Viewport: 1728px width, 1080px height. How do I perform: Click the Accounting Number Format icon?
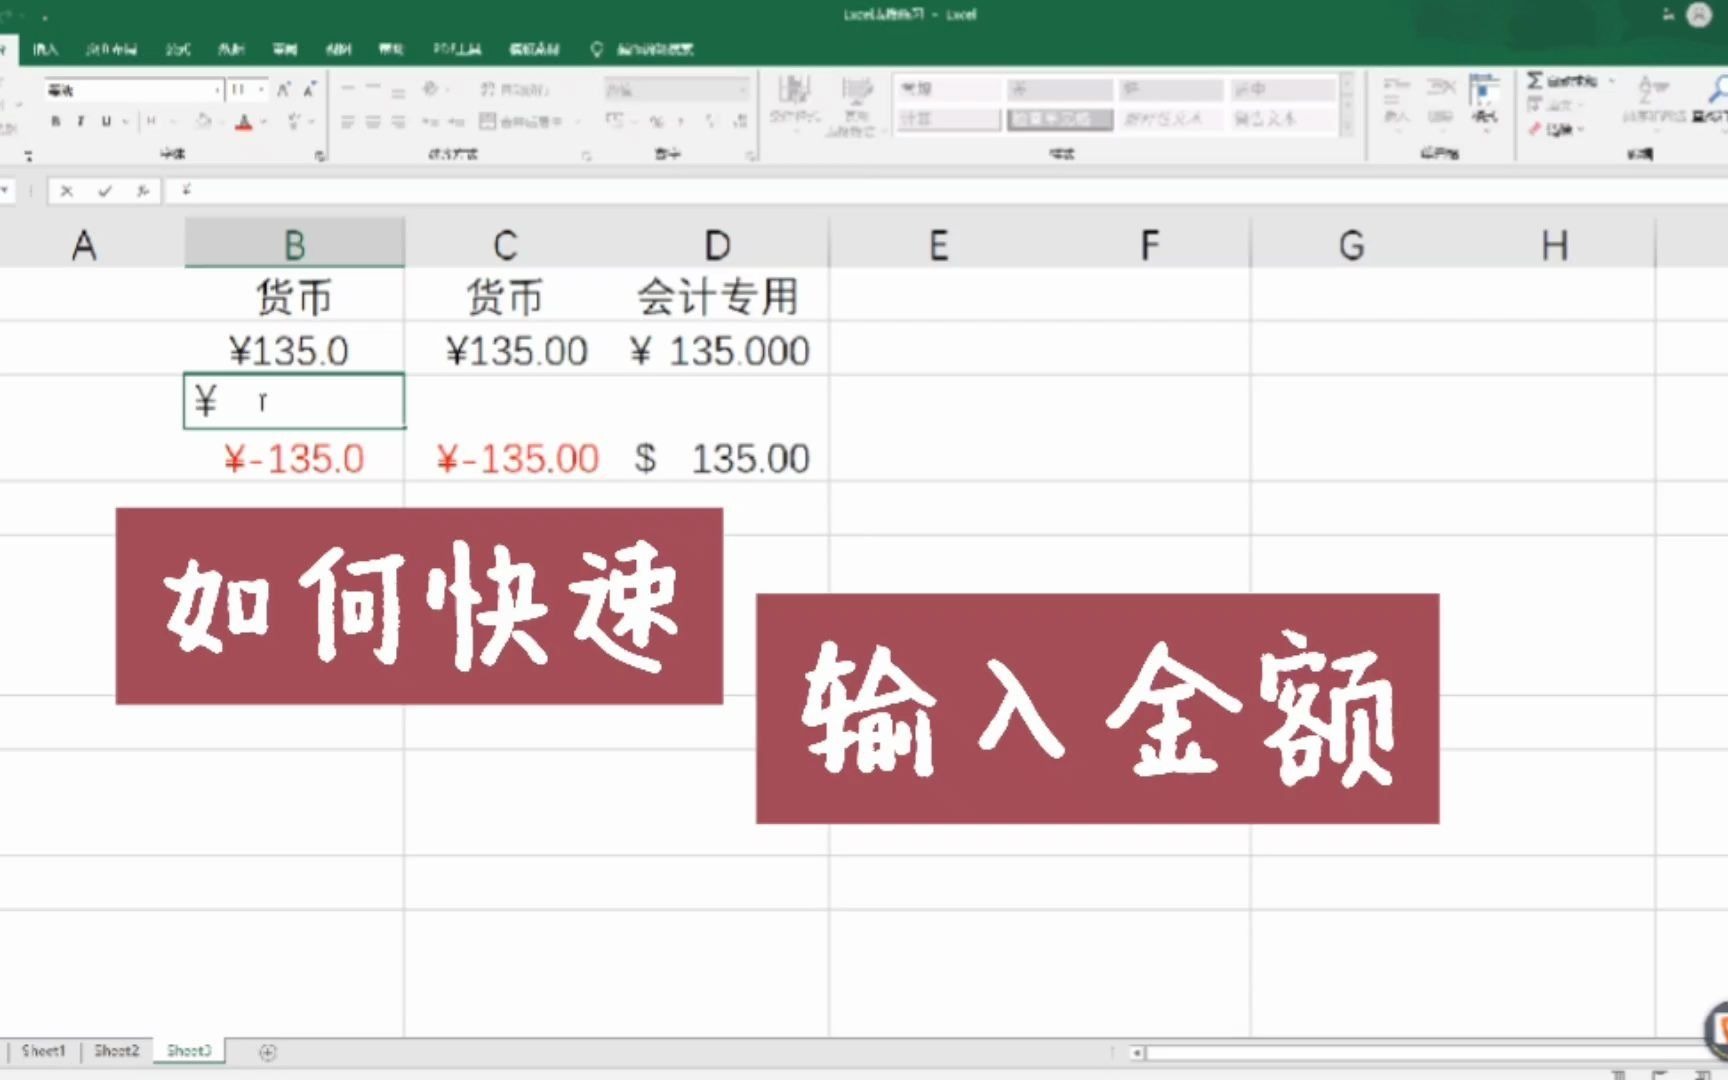614,121
